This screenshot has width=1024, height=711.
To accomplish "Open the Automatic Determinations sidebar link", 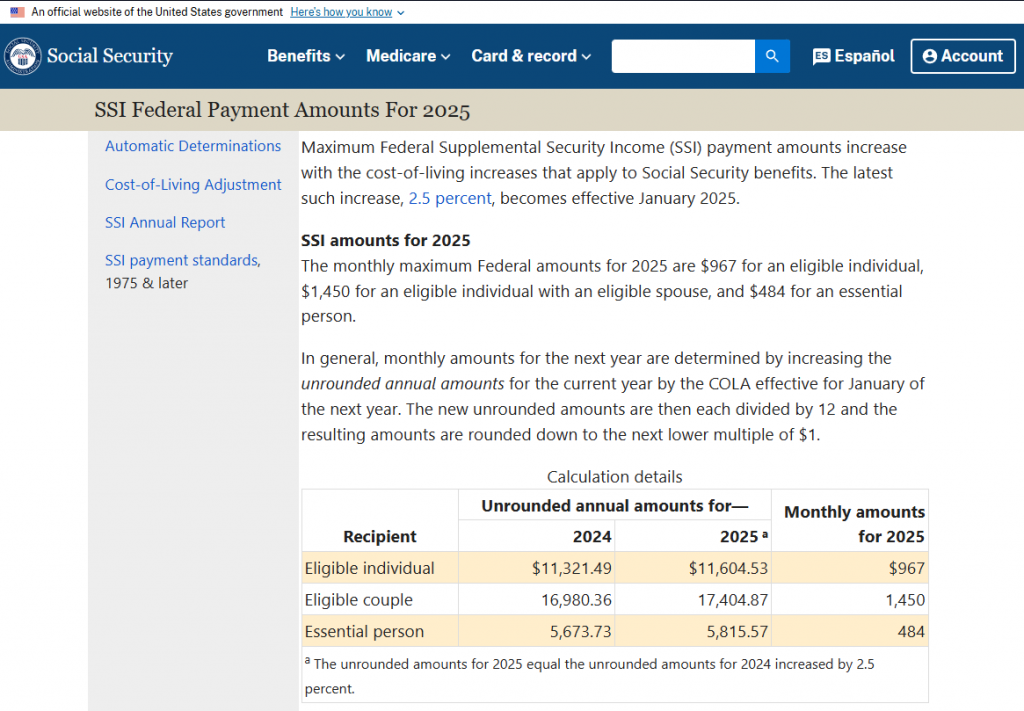I will (193, 146).
